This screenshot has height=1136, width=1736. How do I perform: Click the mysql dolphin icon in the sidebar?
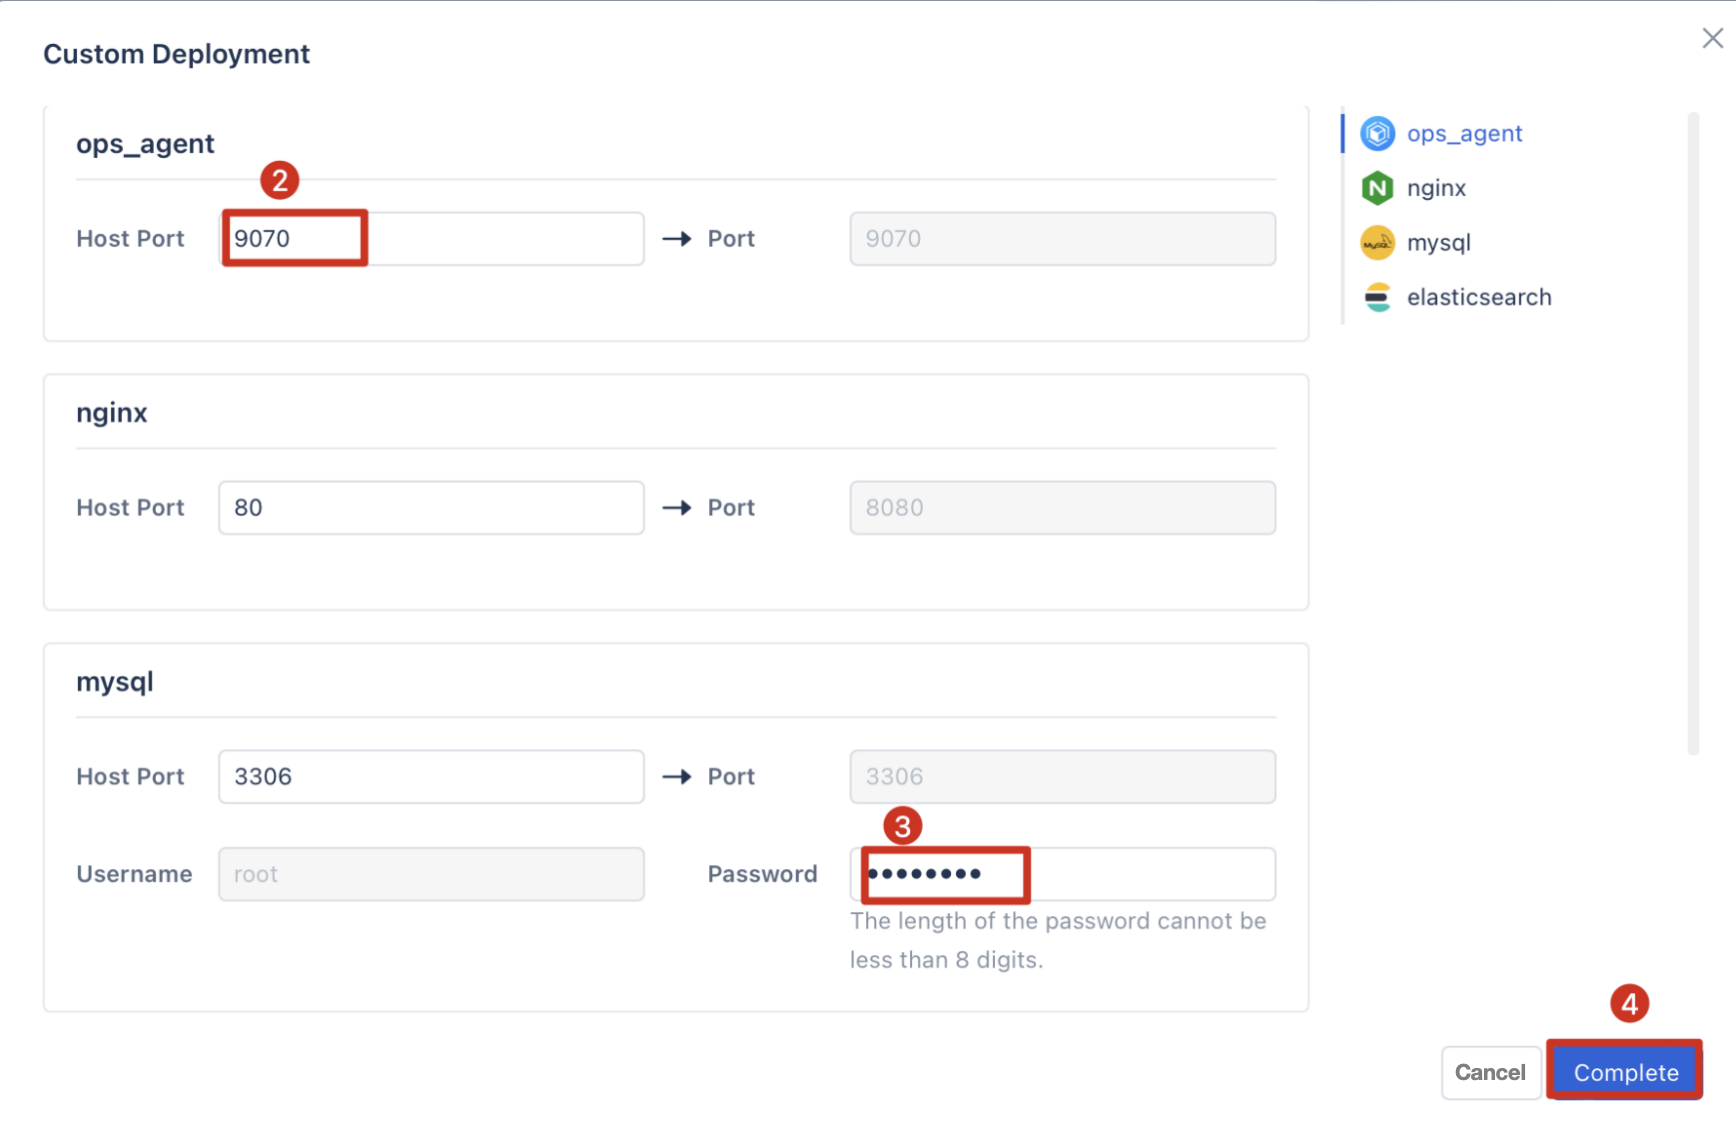coord(1378,242)
